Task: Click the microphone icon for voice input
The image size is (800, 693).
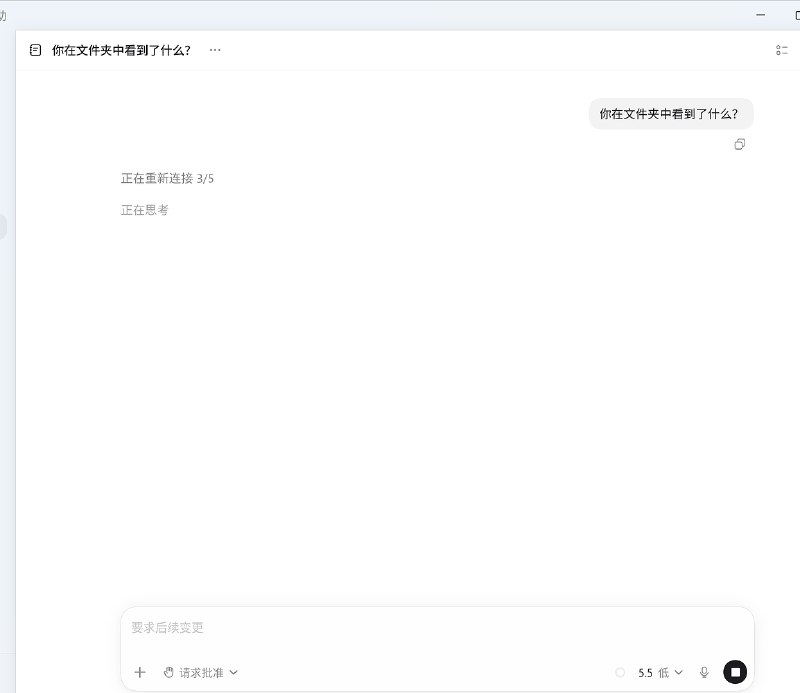Action: click(704, 673)
